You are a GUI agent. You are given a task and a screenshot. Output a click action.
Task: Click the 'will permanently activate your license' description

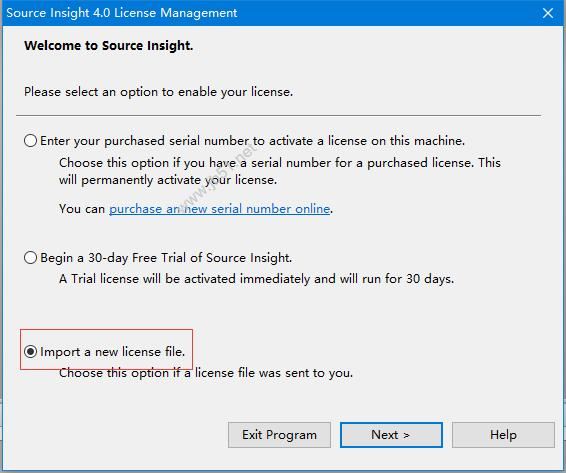tap(168, 180)
